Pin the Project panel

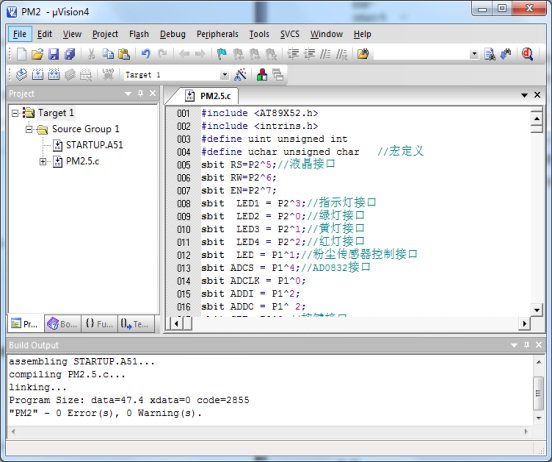[140, 93]
